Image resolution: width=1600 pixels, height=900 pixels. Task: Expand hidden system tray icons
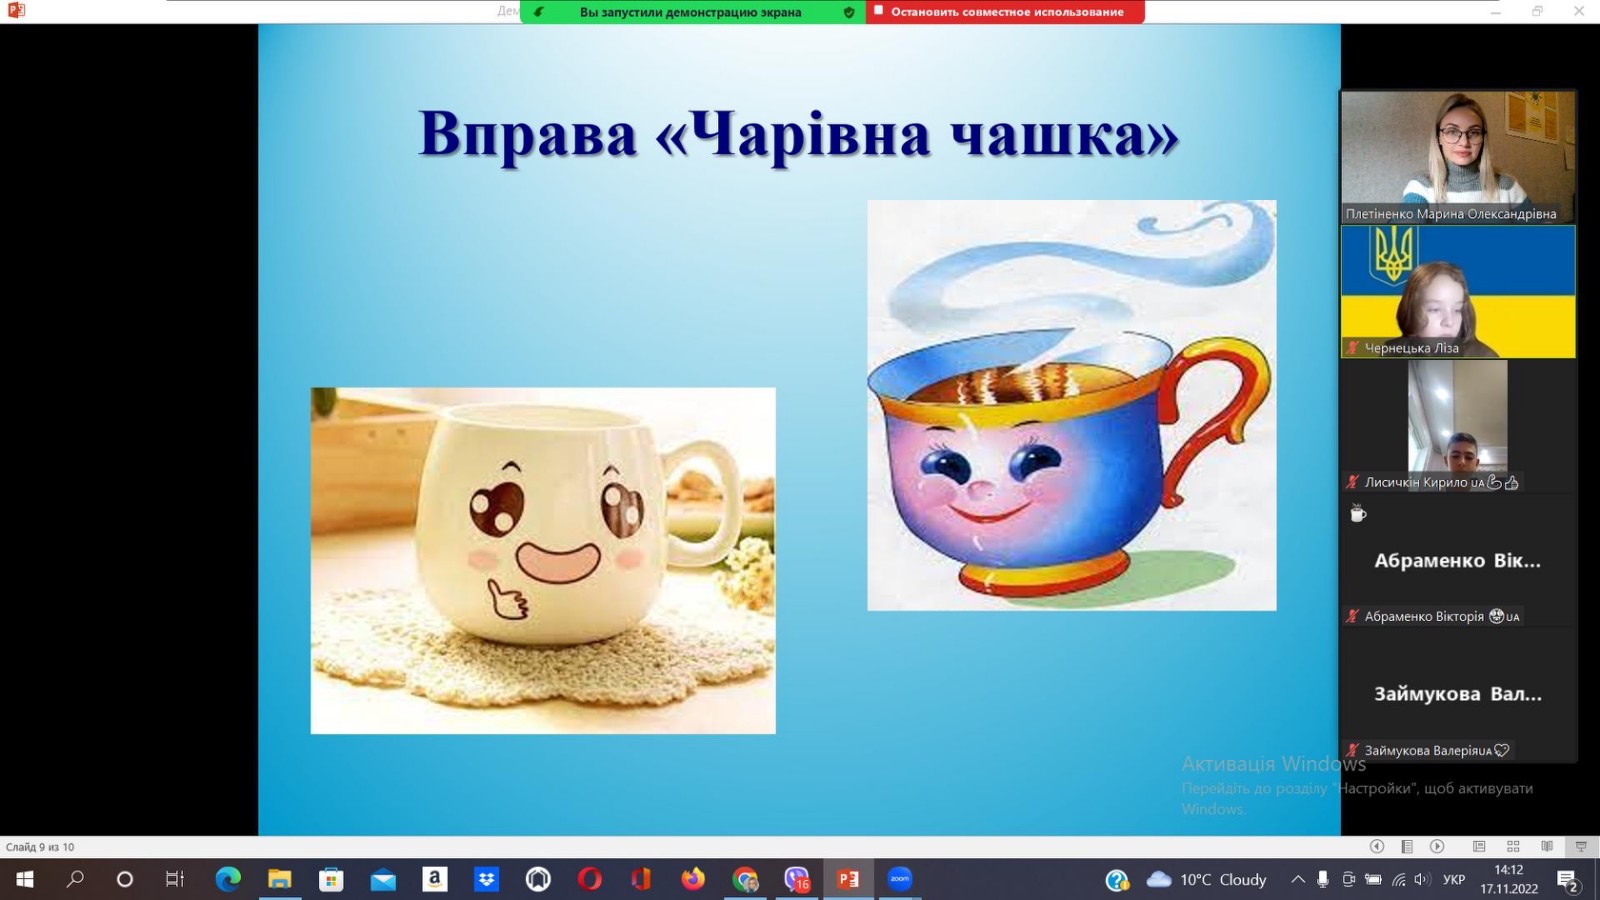click(1298, 880)
